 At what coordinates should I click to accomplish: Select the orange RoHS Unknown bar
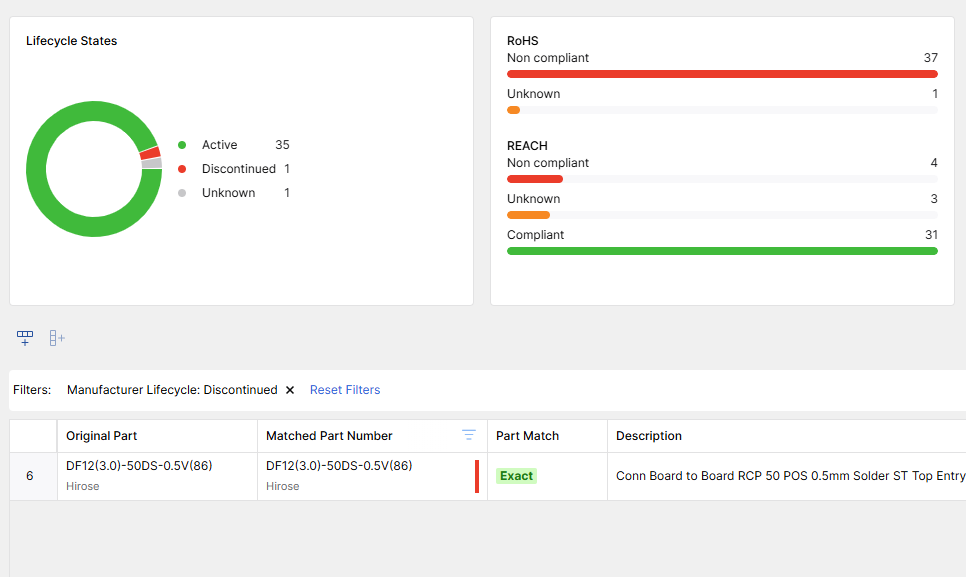click(514, 110)
